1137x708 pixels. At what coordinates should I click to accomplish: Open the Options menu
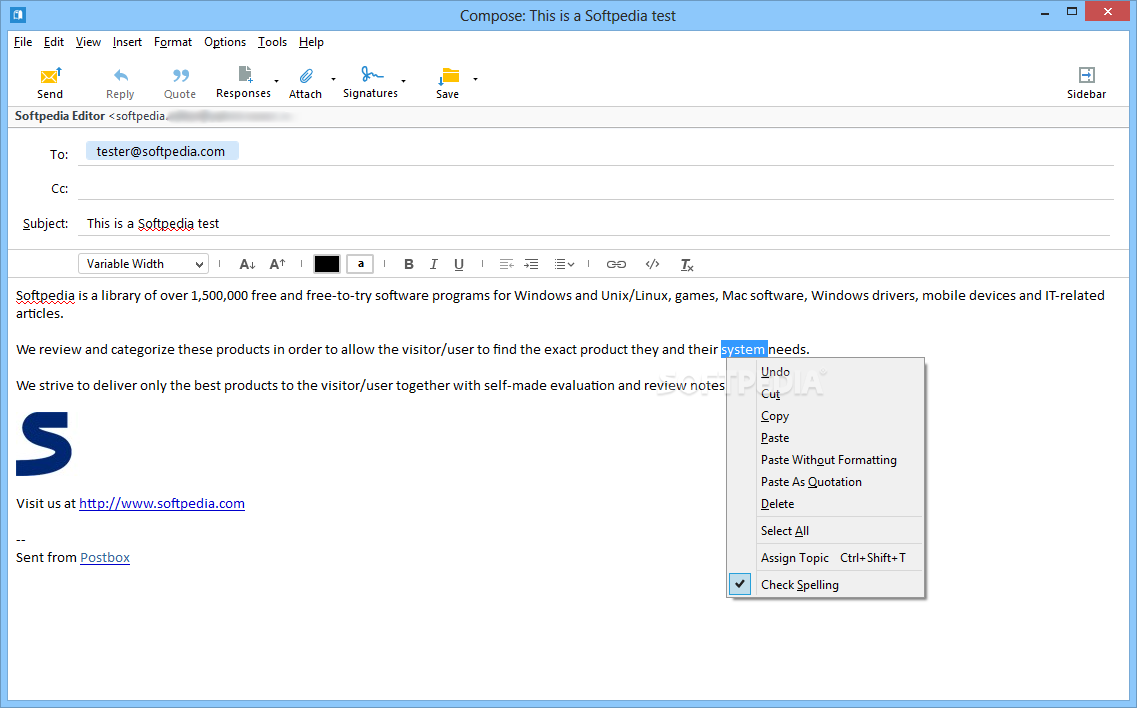coord(225,42)
